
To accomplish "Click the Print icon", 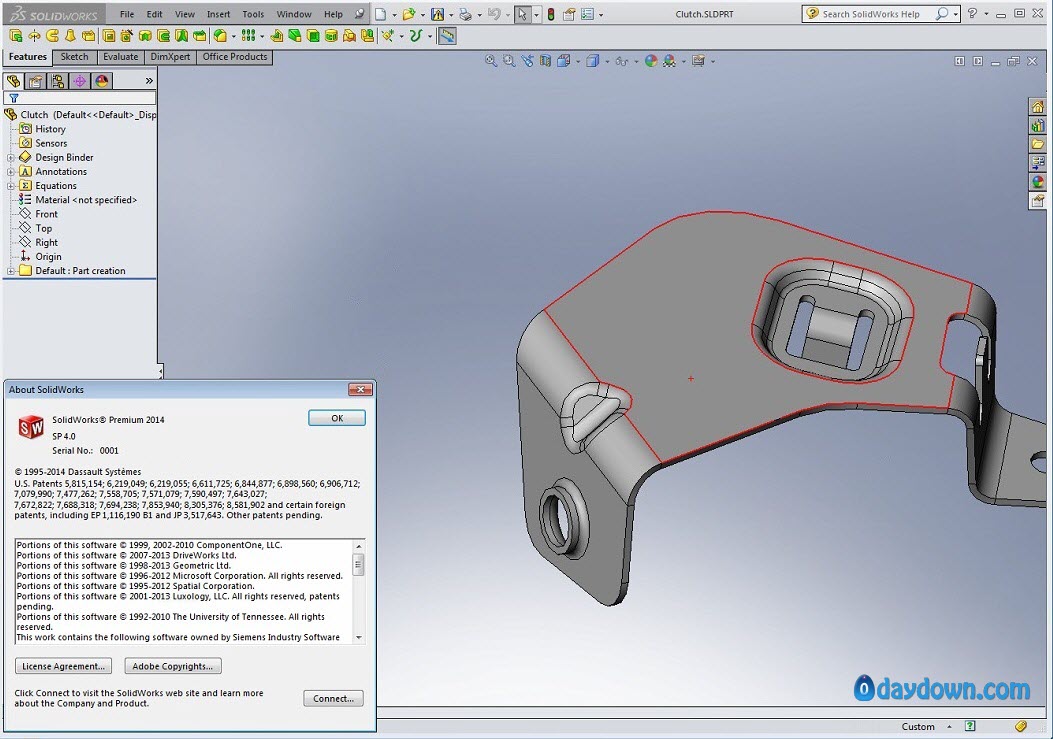I will [465, 14].
